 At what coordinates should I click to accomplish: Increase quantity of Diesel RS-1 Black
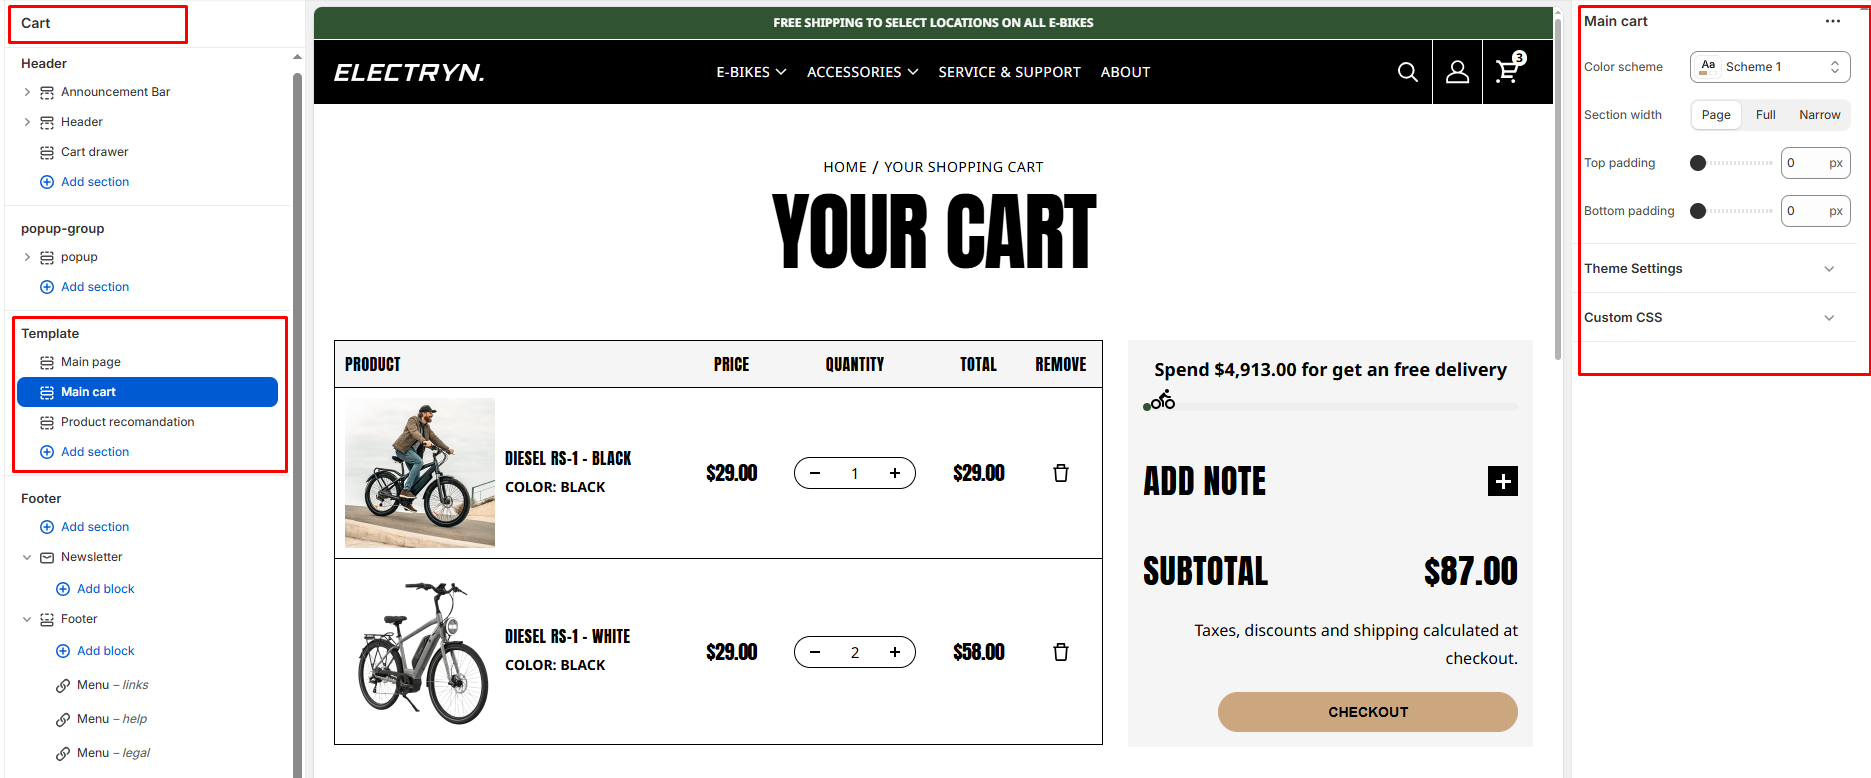coord(894,473)
